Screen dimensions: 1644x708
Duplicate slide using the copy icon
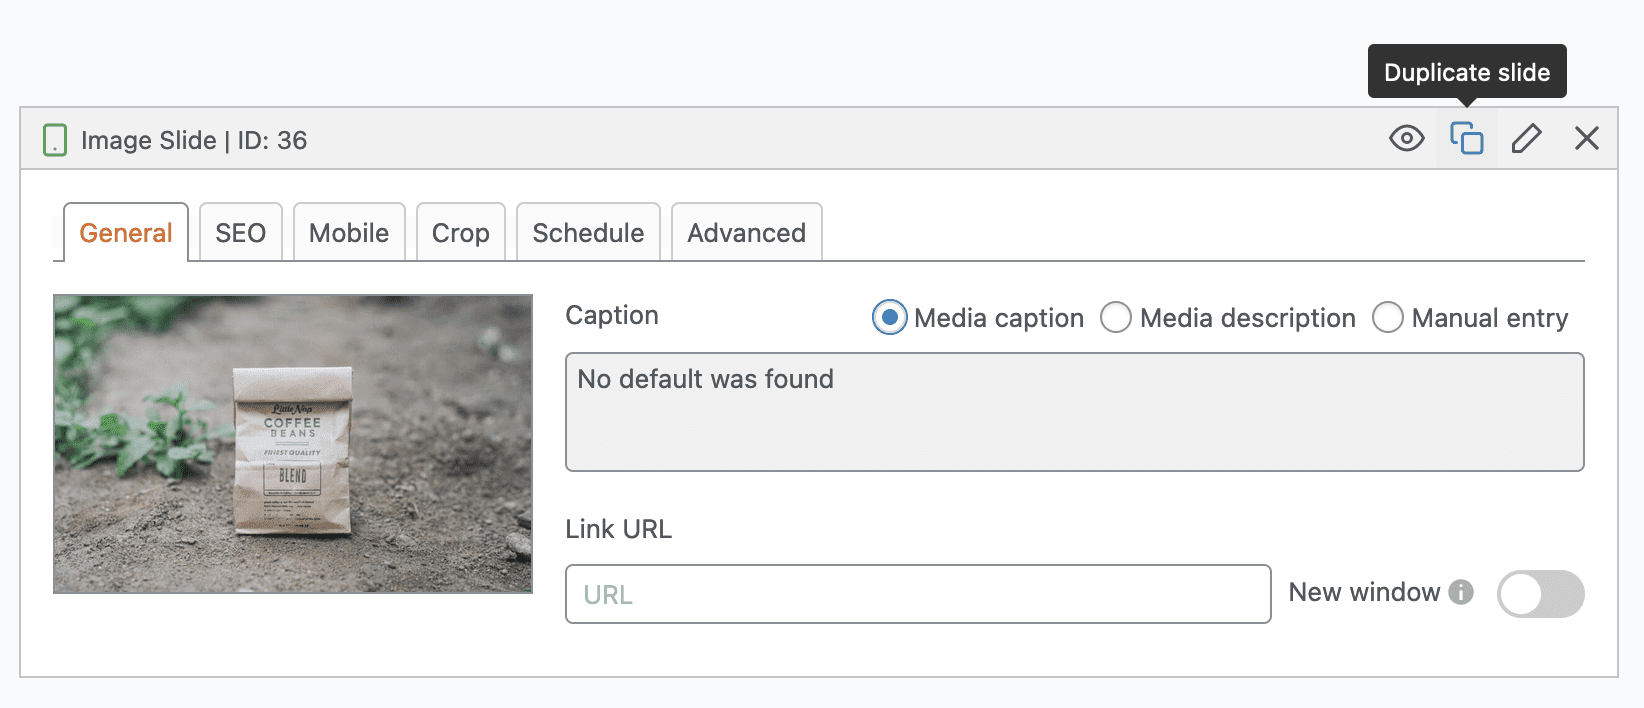(1466, 138)
